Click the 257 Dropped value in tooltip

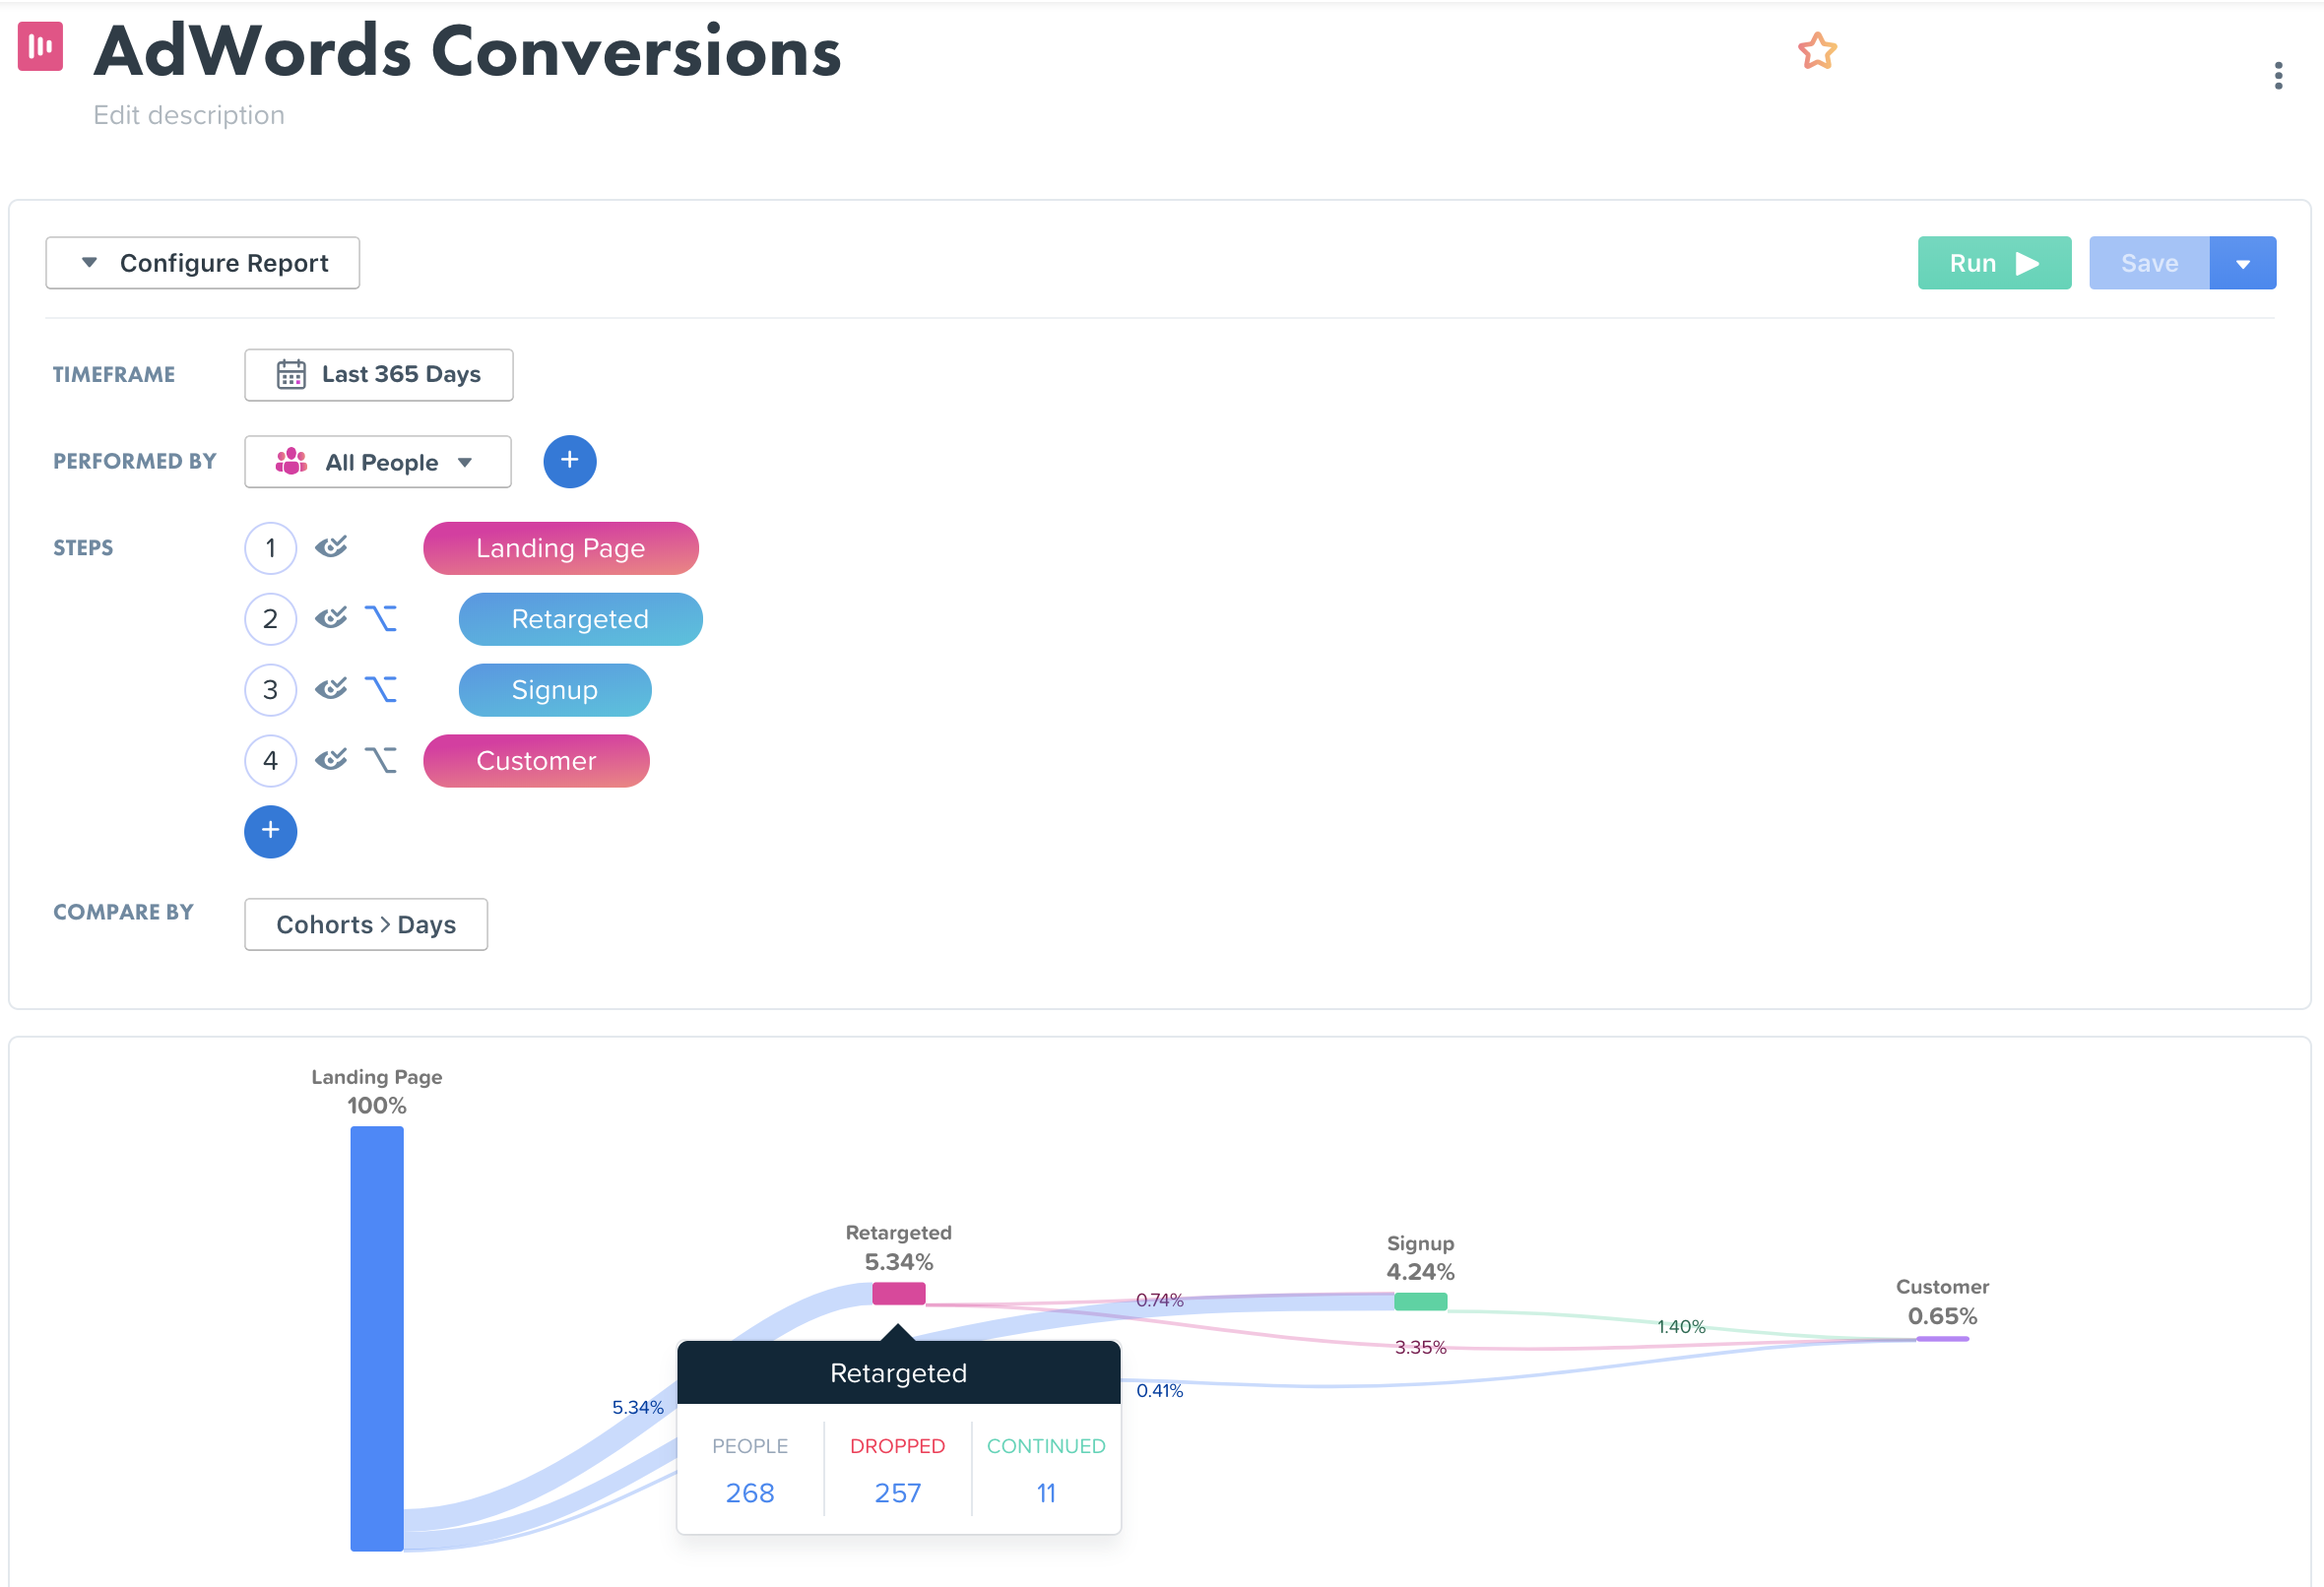(x=898, y=1492)
